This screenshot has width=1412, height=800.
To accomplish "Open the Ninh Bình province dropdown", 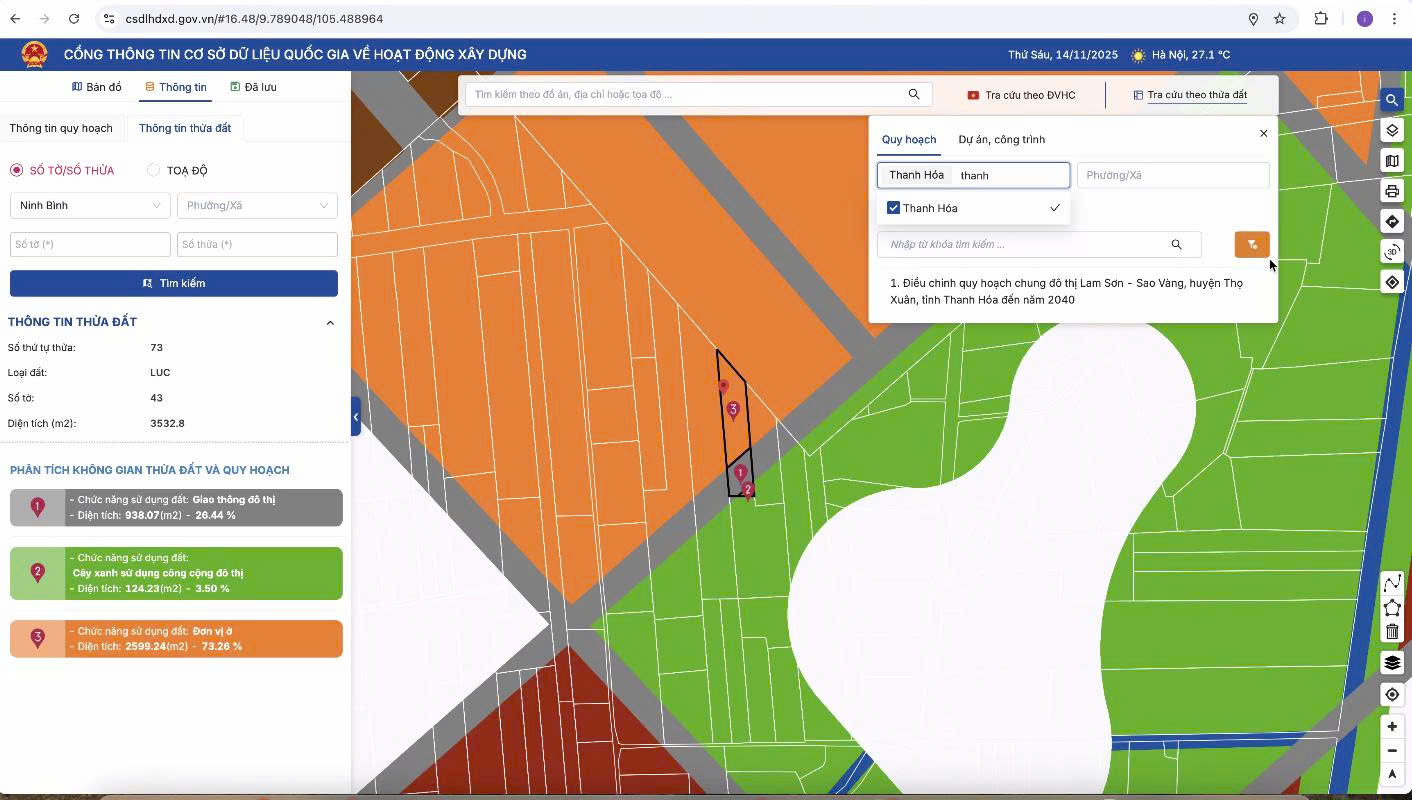I will [x=89, y=206].
